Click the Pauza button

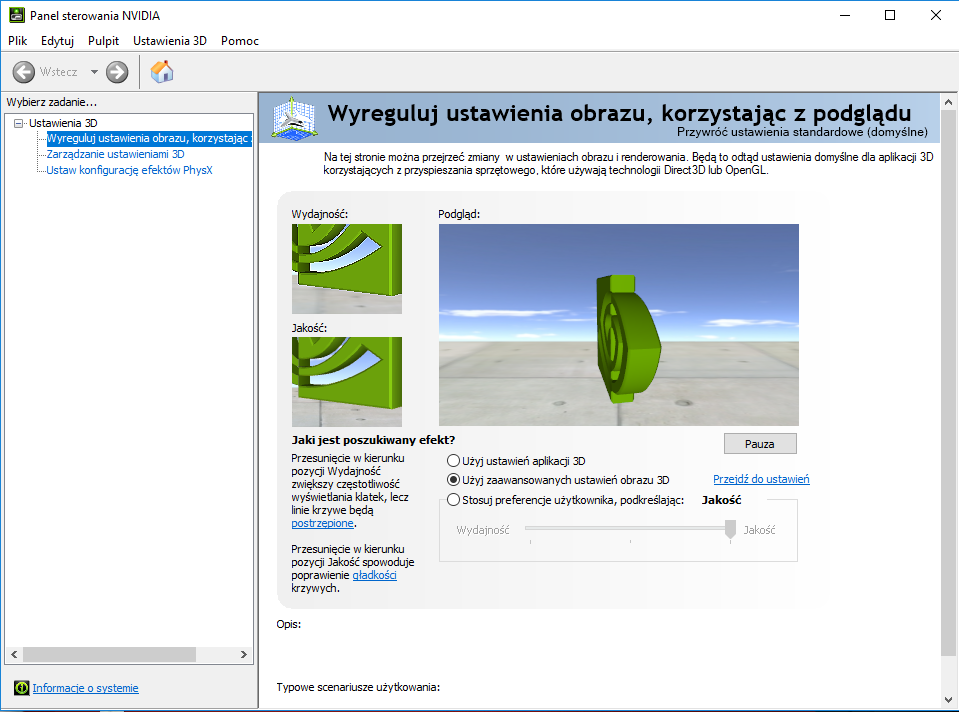(760, 444)
